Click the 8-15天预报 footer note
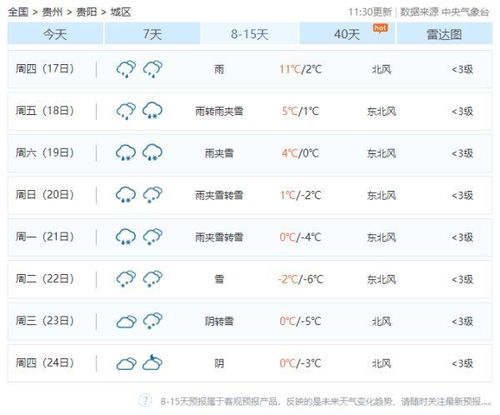 pyautogui.click(x=326, y=401)
